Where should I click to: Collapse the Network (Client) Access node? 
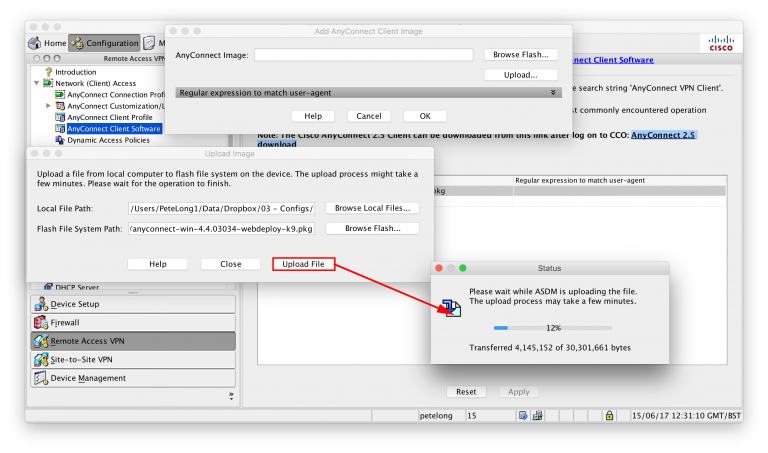coord(36,83)
